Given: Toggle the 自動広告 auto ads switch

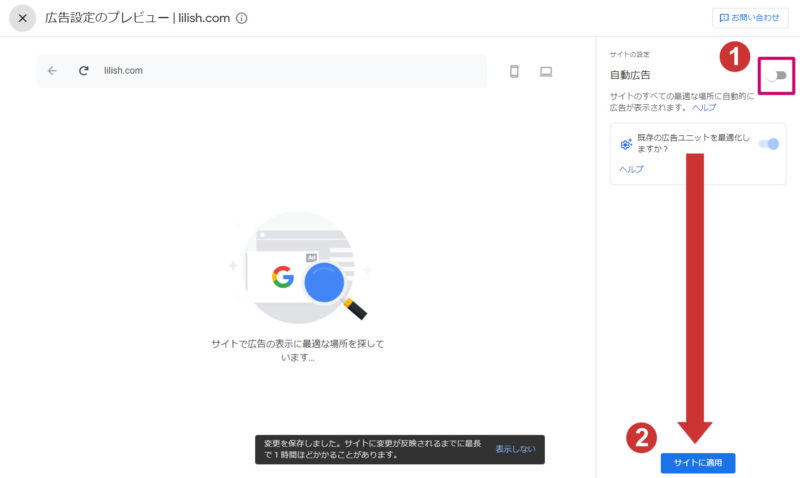Looking at the screenshot, I should [x=777, y=76].
